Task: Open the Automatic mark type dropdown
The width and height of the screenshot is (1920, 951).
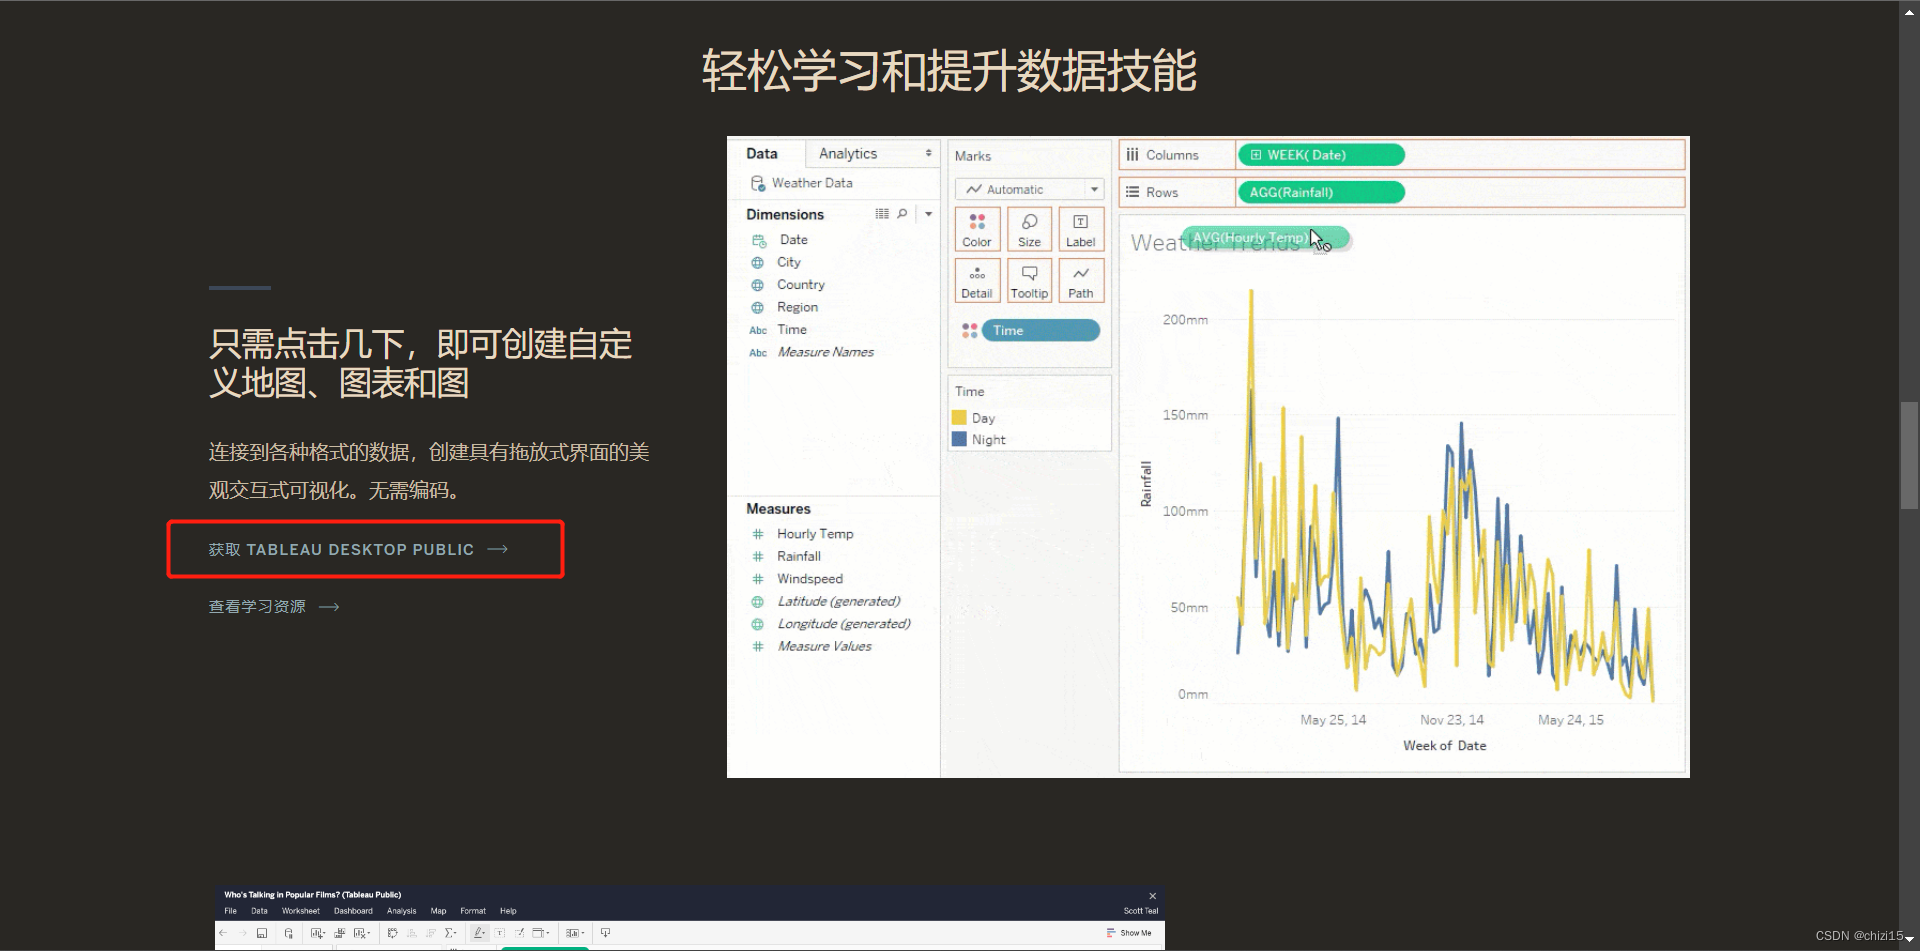Action: click(1029, 189)
